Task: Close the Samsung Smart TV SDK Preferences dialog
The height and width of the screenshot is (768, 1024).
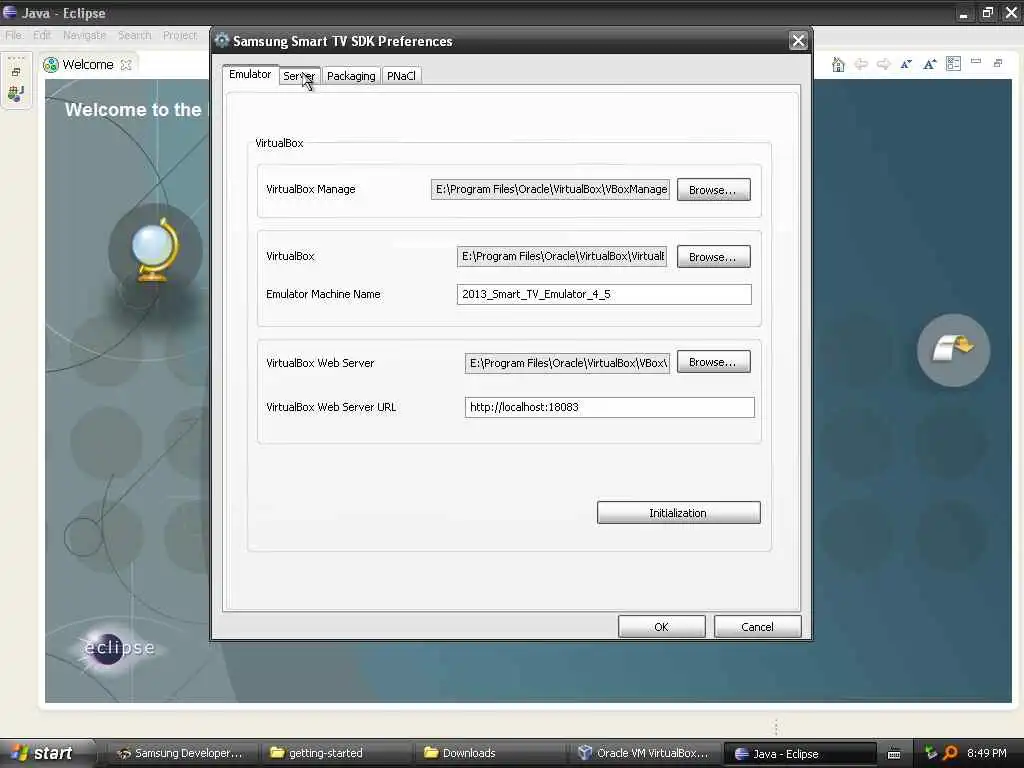Action: coord(798,41)
